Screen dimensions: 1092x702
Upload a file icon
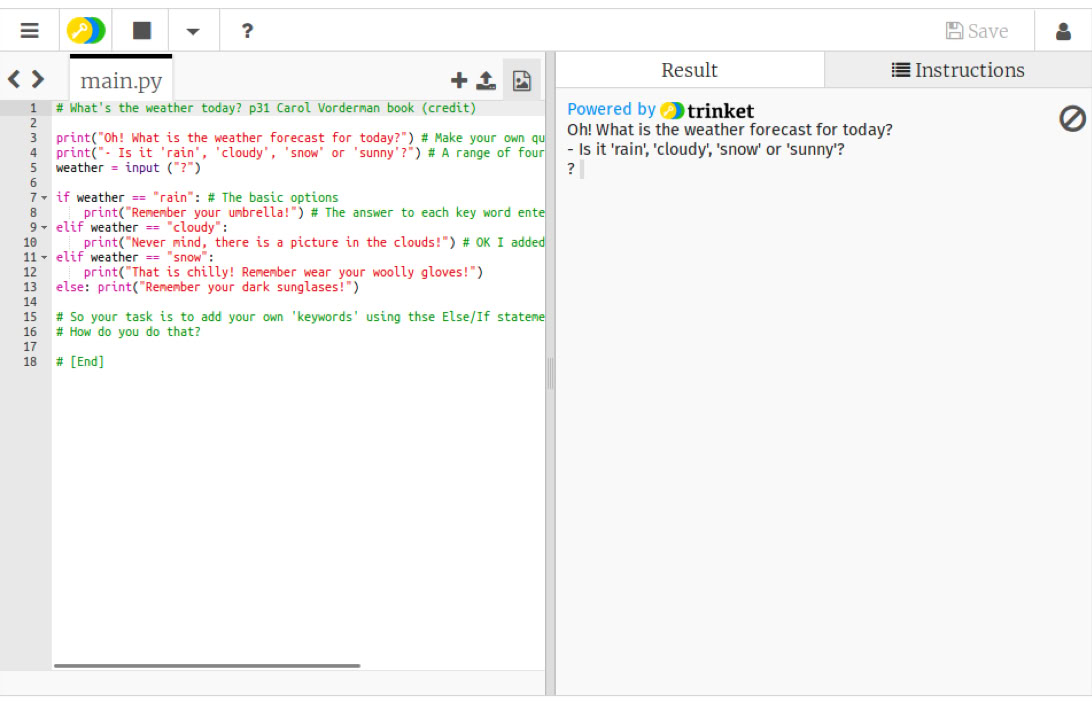click(485, 81)
